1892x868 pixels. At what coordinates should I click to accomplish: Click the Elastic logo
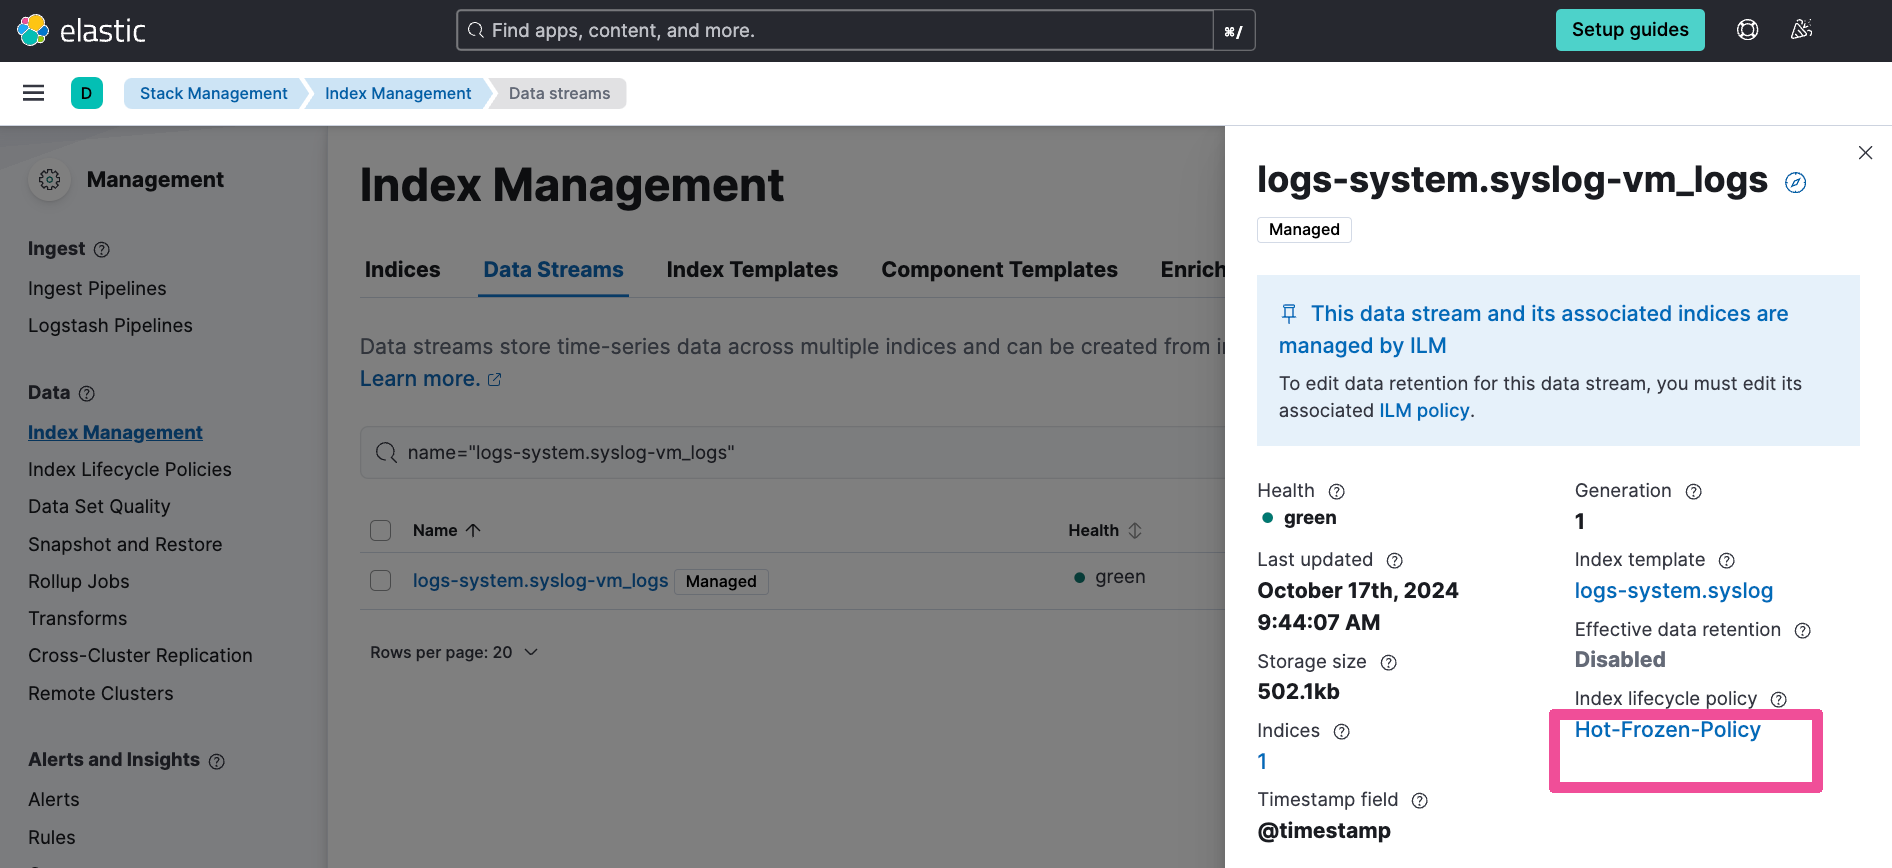coord(81,30)
